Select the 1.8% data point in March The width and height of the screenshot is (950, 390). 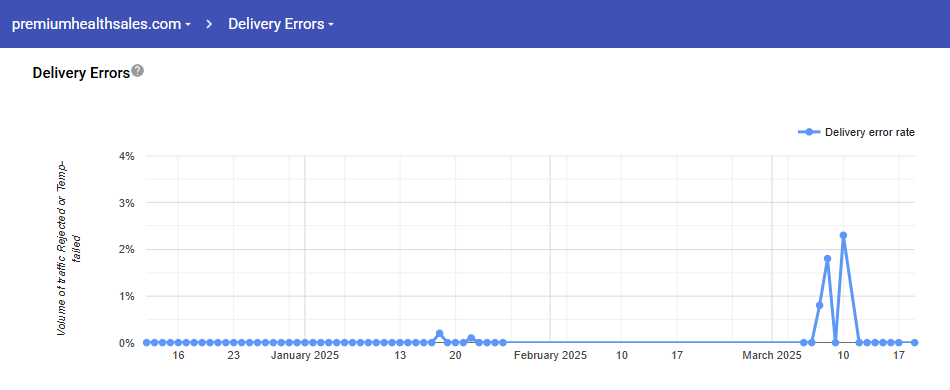pyautogui.click(x=827, y=259)
